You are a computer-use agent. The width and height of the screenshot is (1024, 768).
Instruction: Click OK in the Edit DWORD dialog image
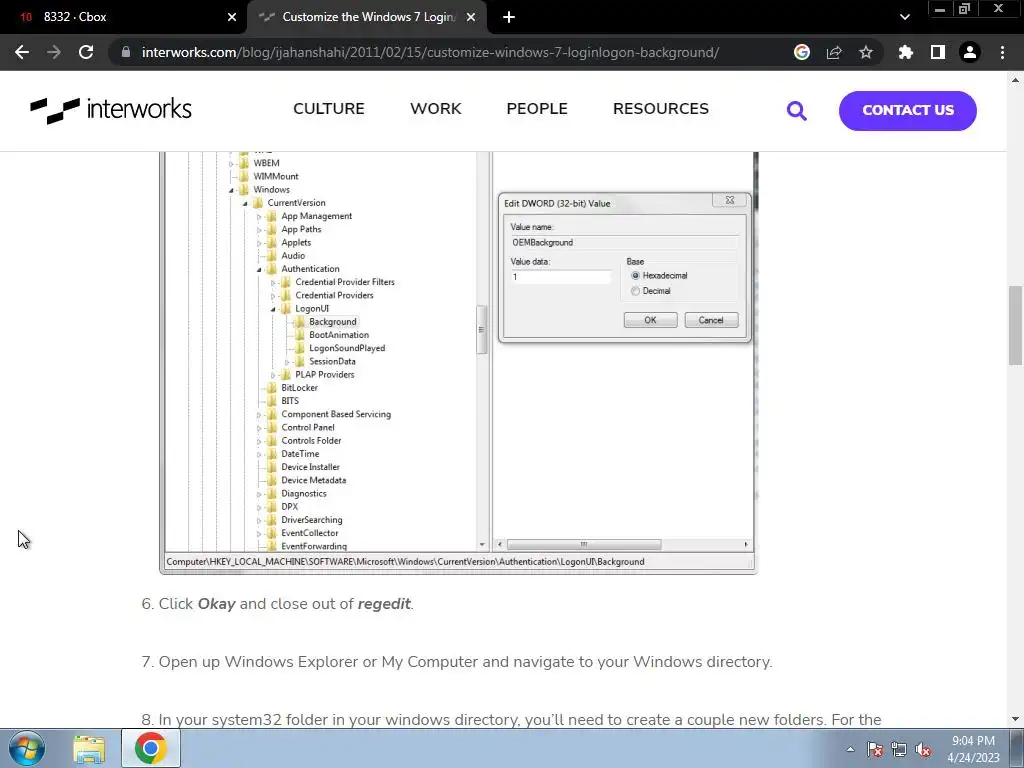click(650, 320)
